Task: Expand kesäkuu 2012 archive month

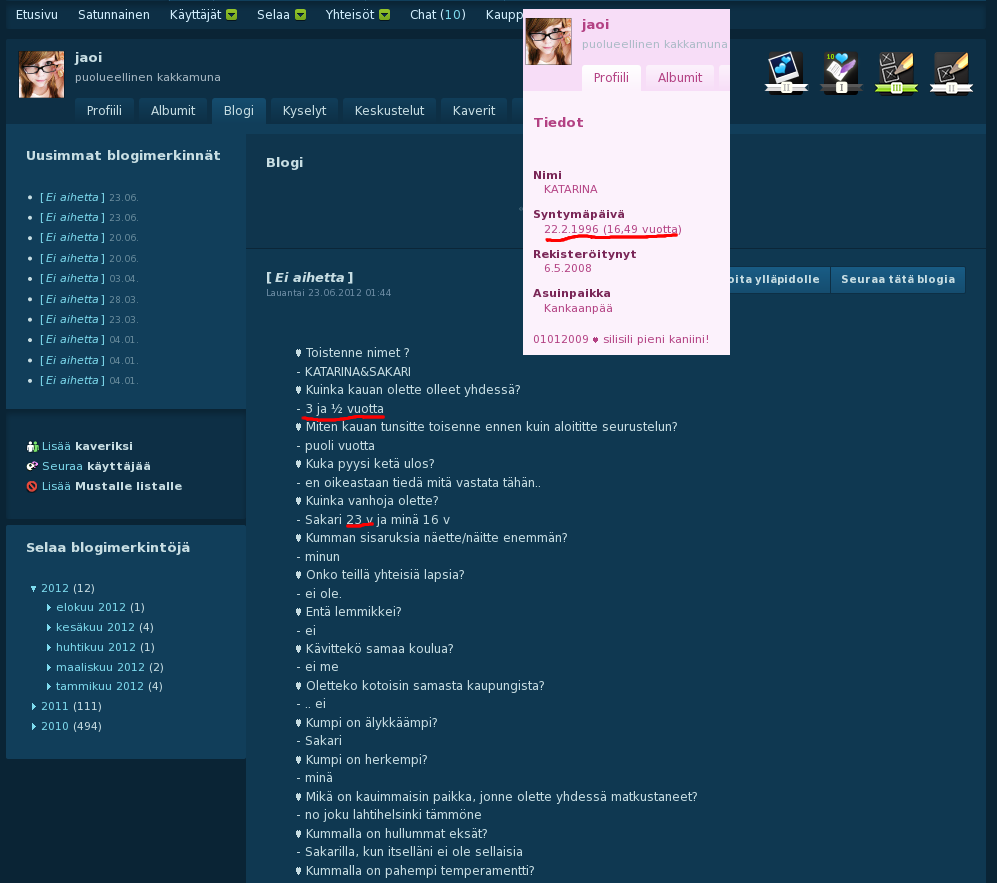Action: point(49,627)
